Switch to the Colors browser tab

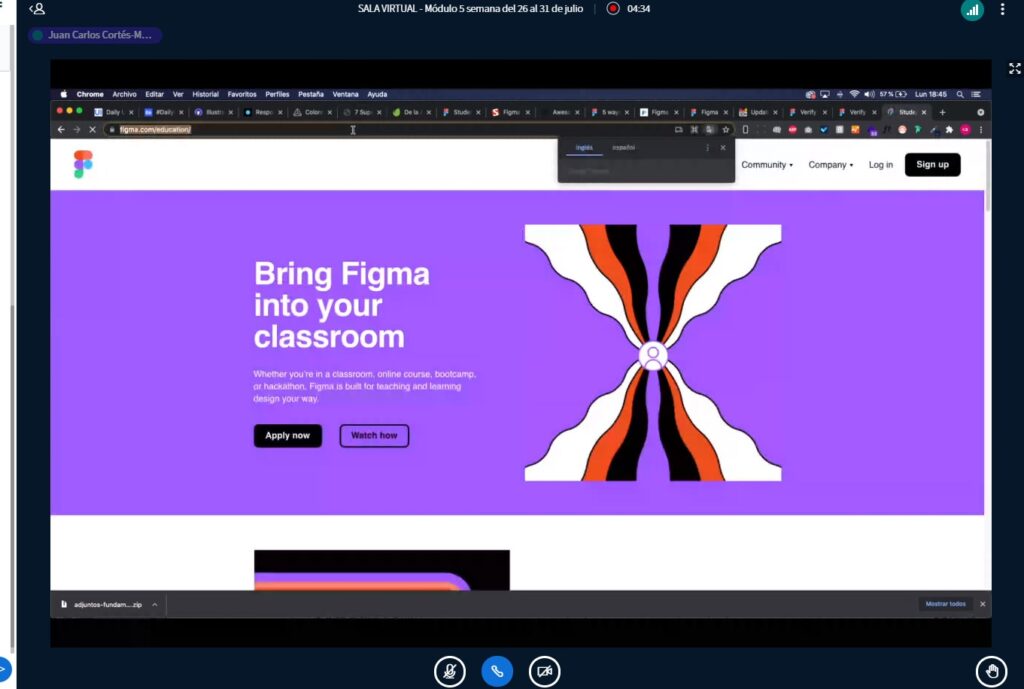tap(312, 112)
